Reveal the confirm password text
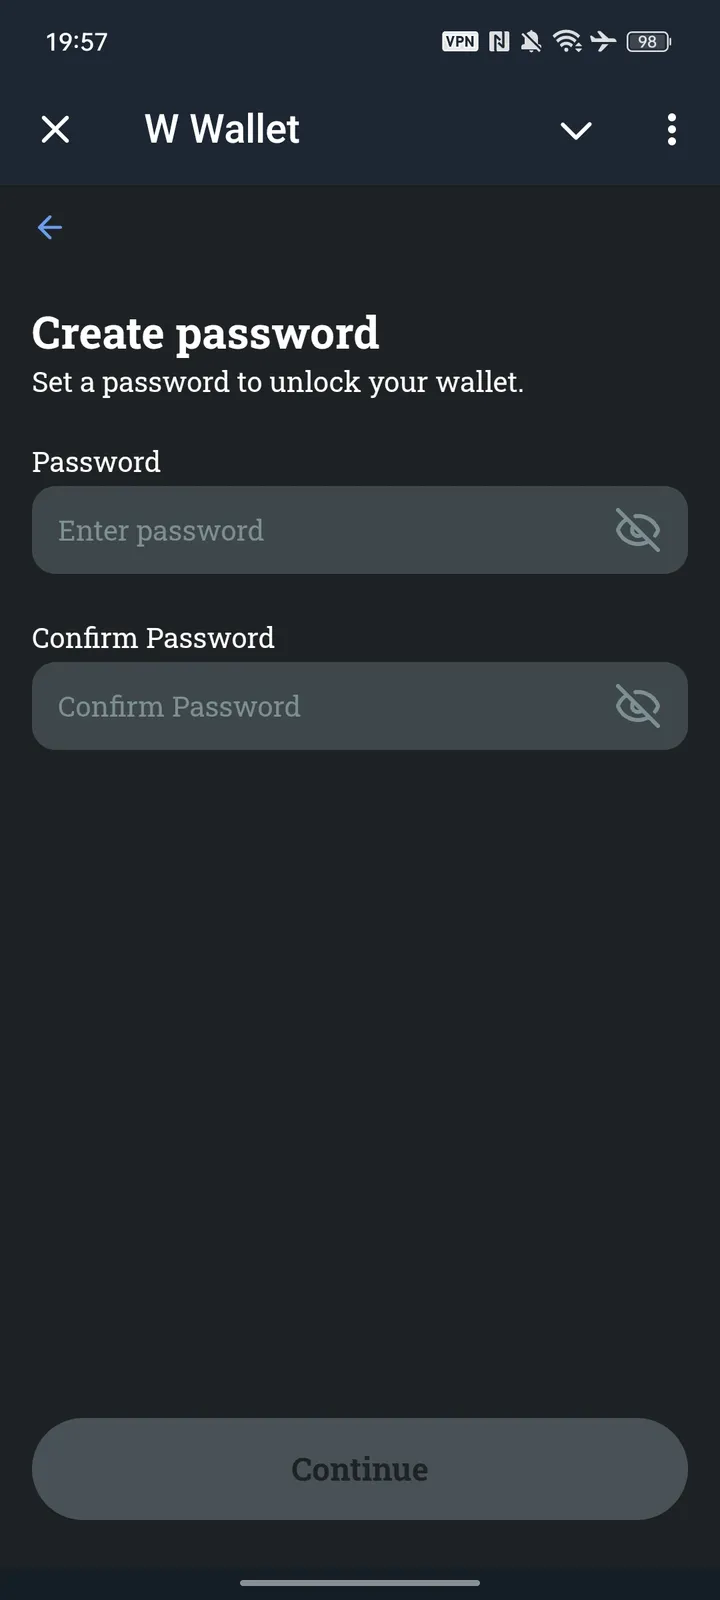The image size is (720, 1600). click(638, 705)
